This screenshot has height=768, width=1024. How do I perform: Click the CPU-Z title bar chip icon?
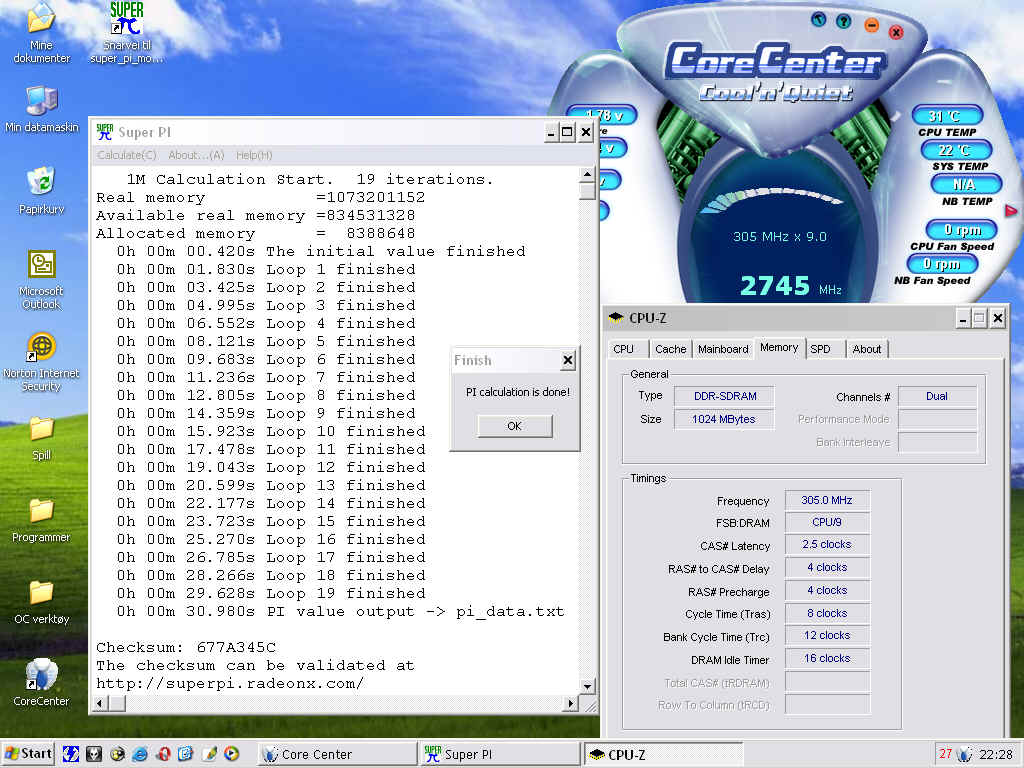tap(615, 318)
